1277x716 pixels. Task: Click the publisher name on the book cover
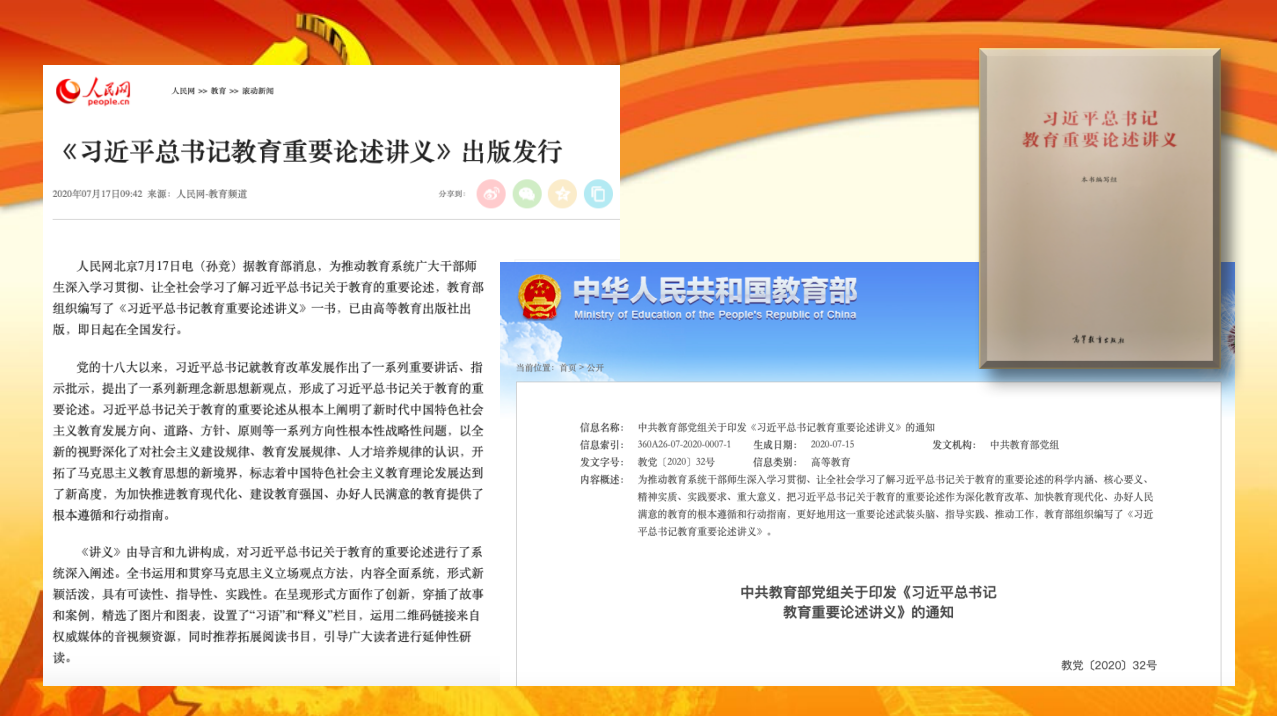tap(1100, 340)
